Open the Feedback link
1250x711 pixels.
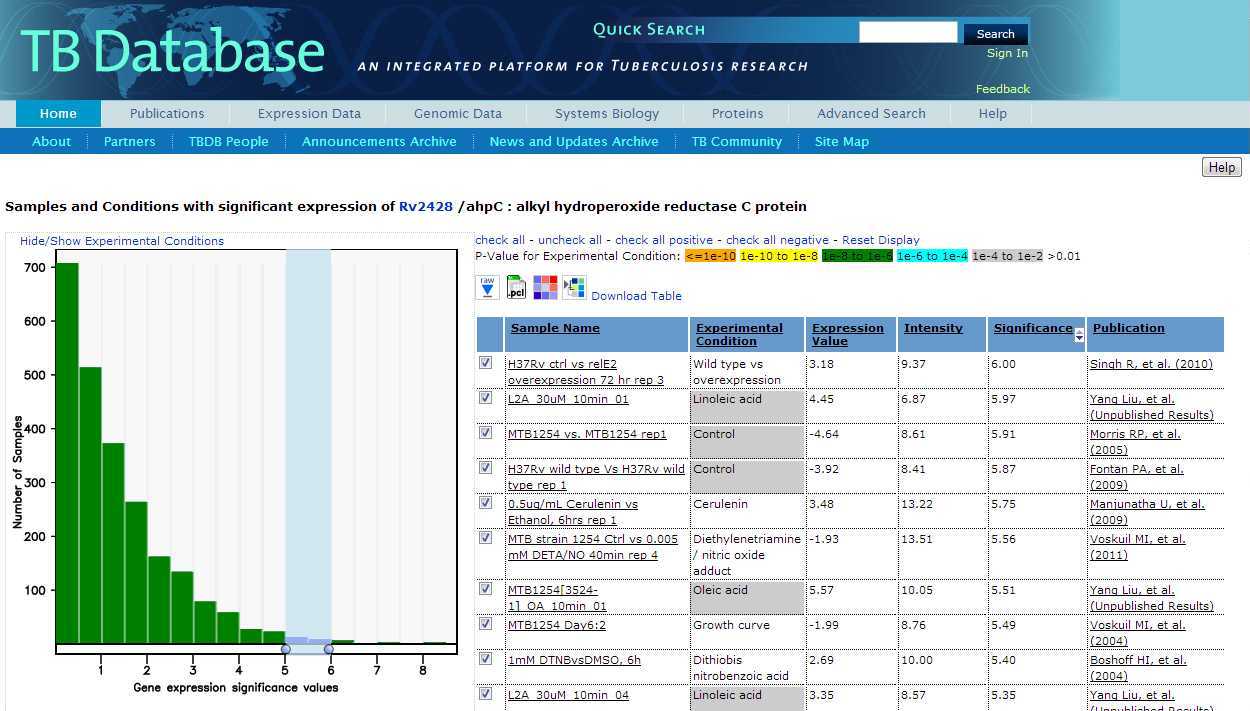point(1003,89)
